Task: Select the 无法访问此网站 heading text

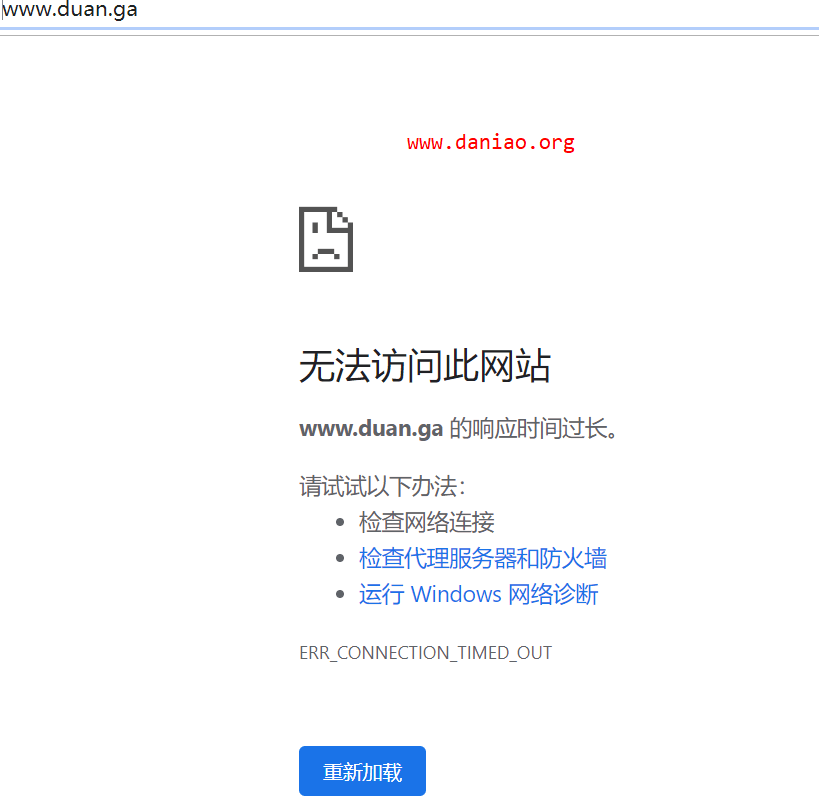Action: (x=425, y=366)
